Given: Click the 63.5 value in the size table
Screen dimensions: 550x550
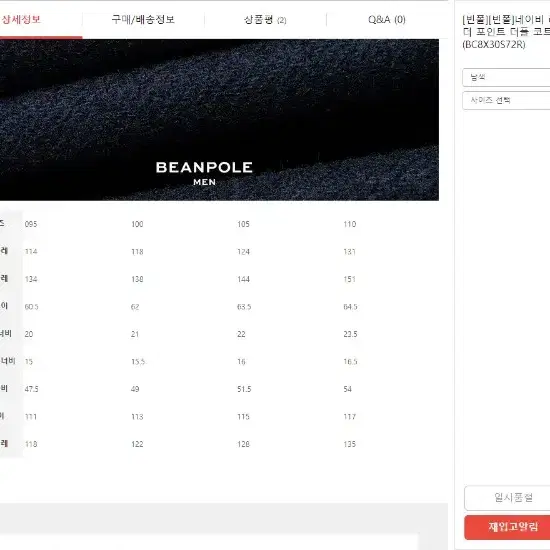Looking at the screenshot, I should click(x=244, y=307).
